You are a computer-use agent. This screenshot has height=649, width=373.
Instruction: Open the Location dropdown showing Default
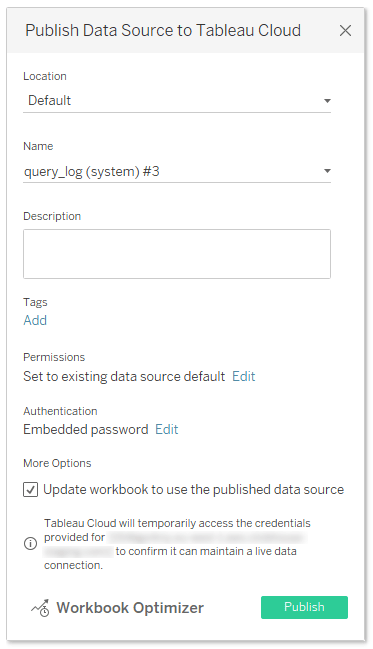(177, 101)
